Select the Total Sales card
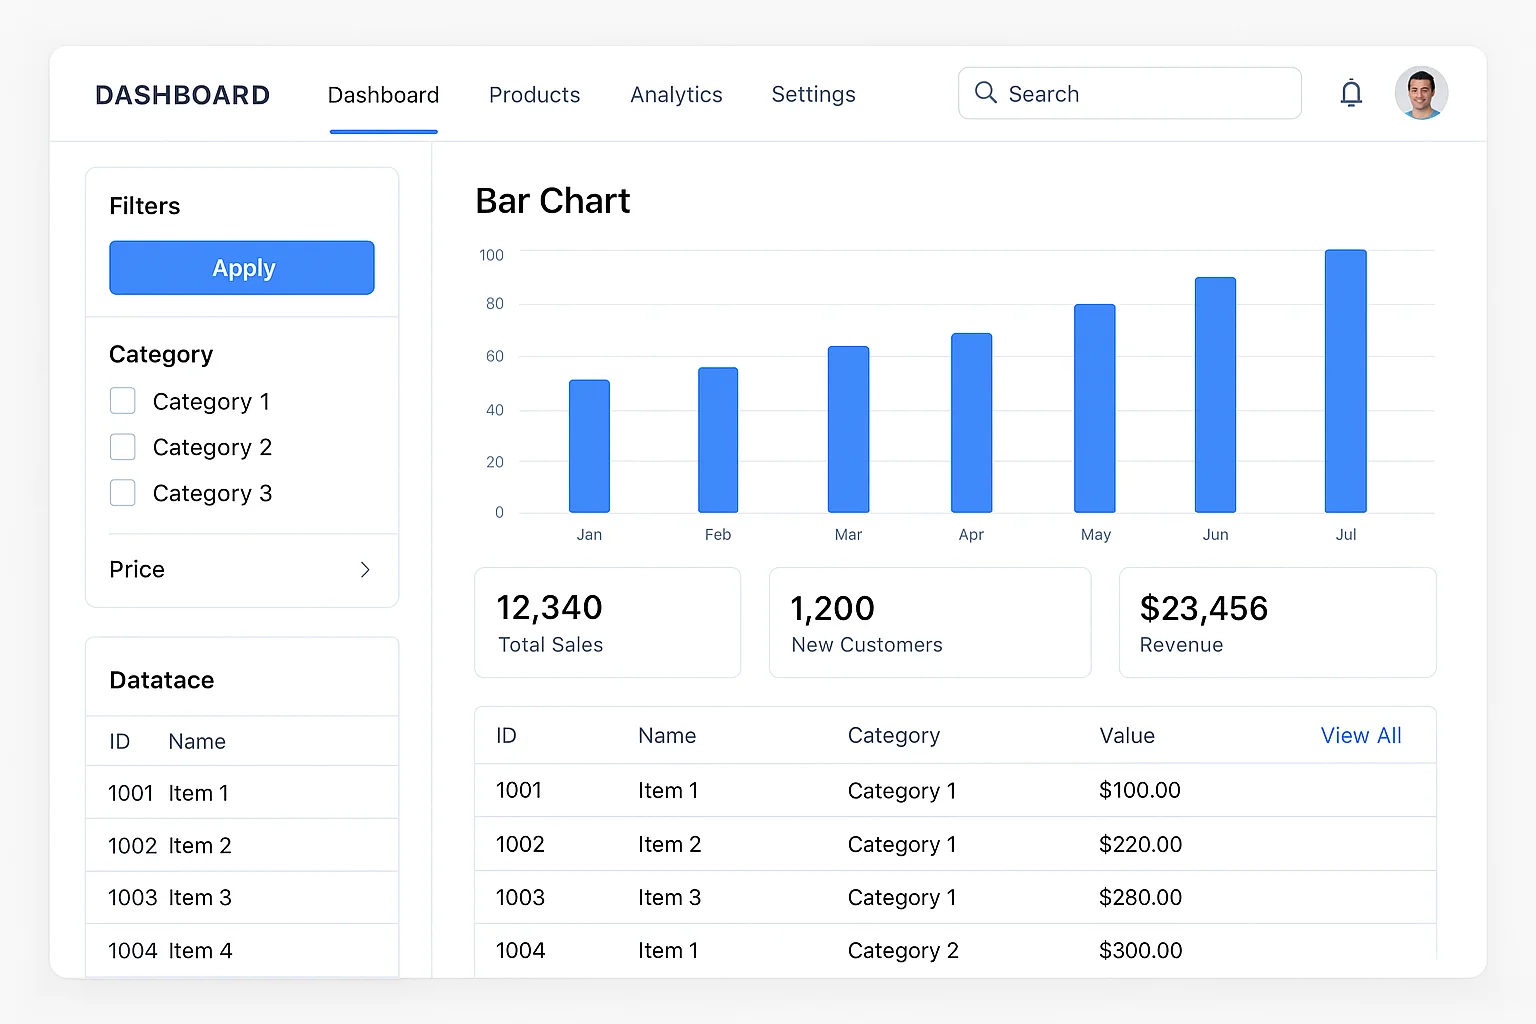 [x=607, y=623]
